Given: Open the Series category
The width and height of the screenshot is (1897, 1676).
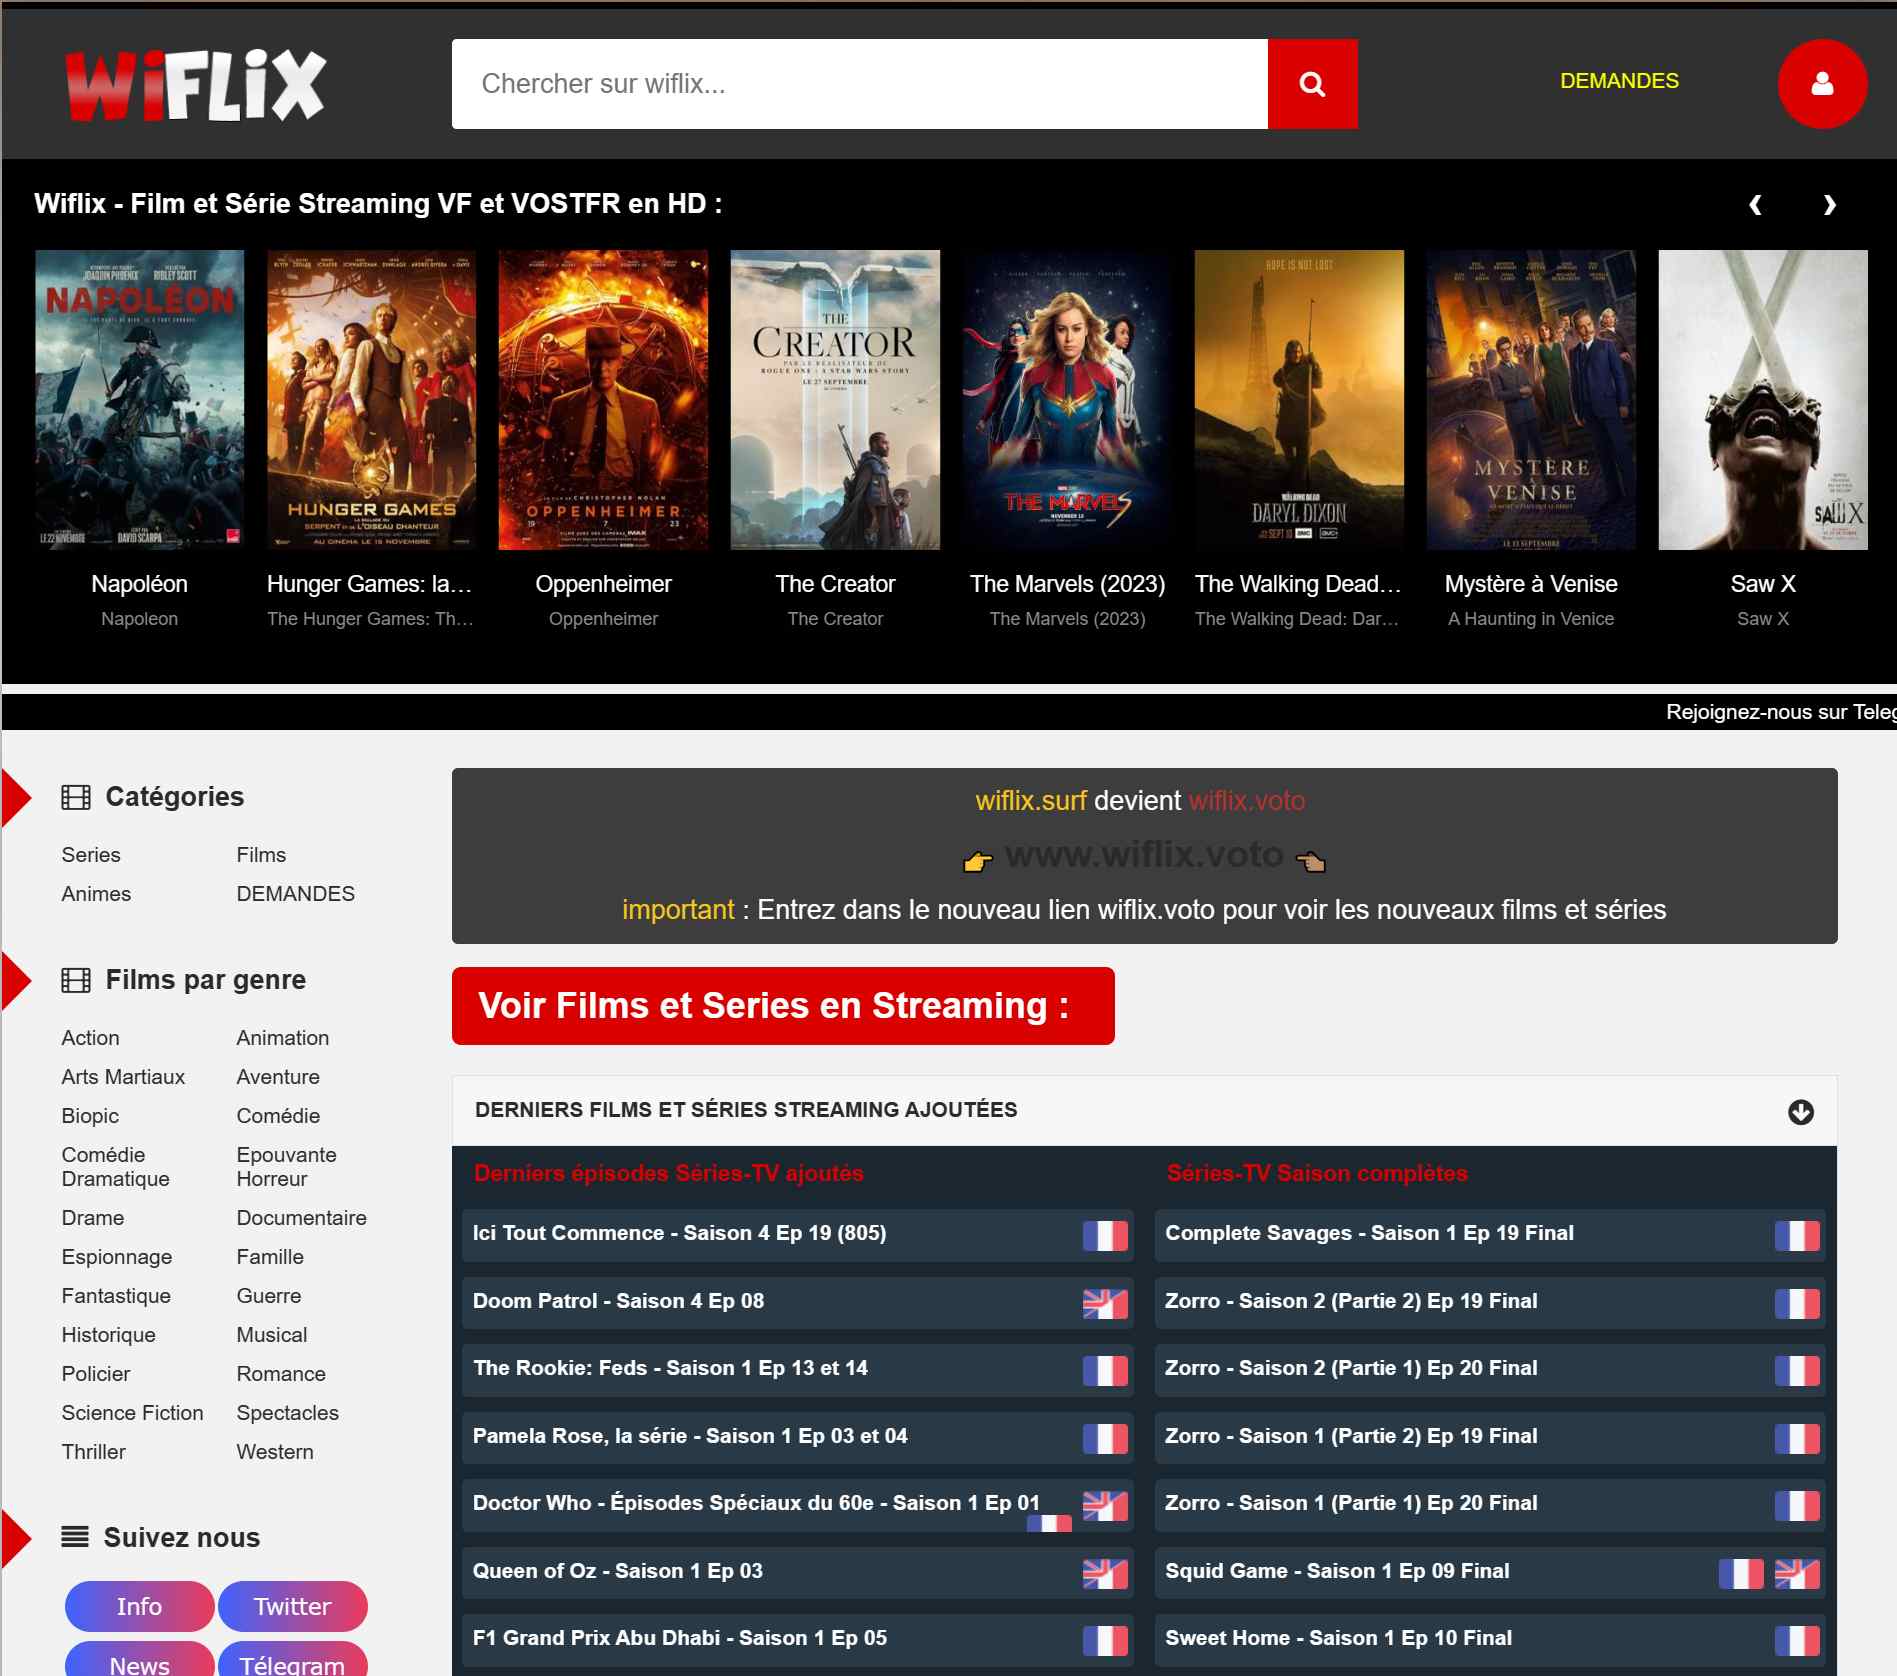Looking at the screenshot, I should [x=91, y=855].
